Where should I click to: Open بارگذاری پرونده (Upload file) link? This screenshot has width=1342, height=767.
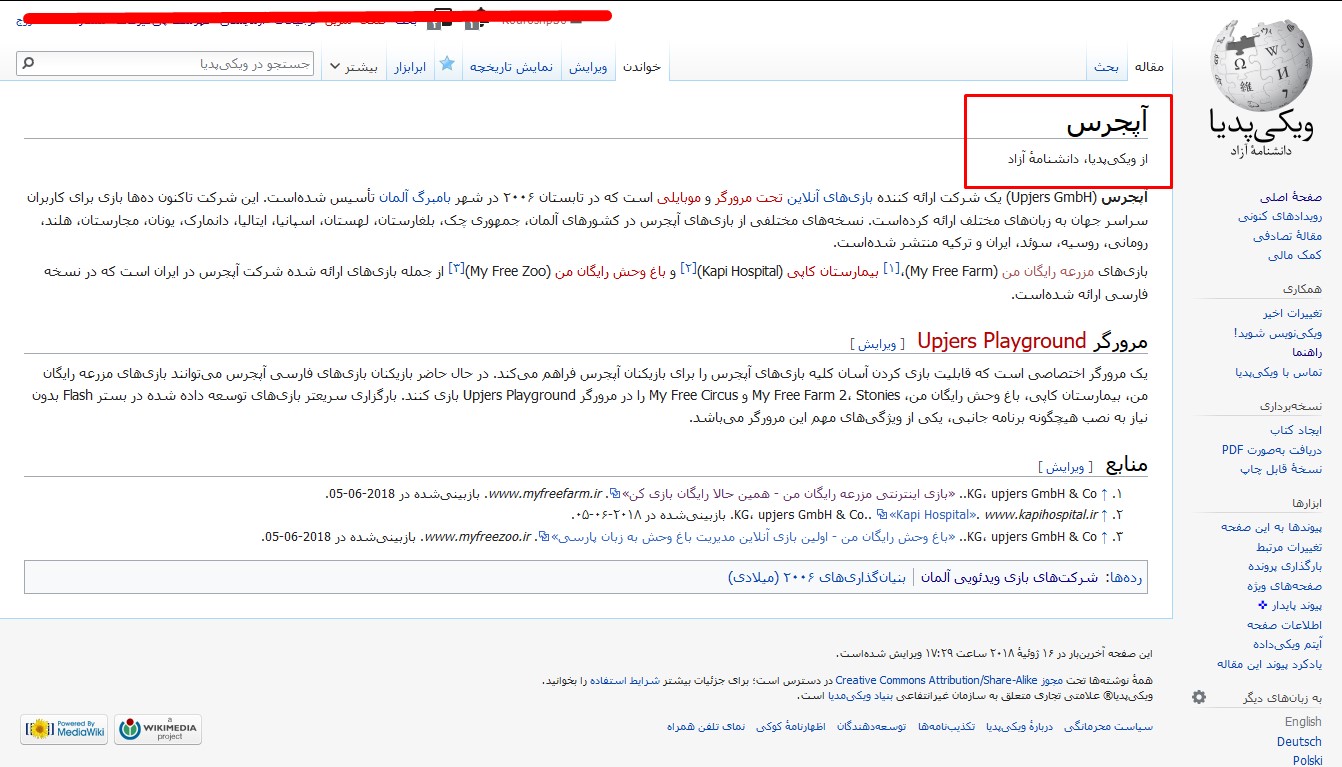1284,566
